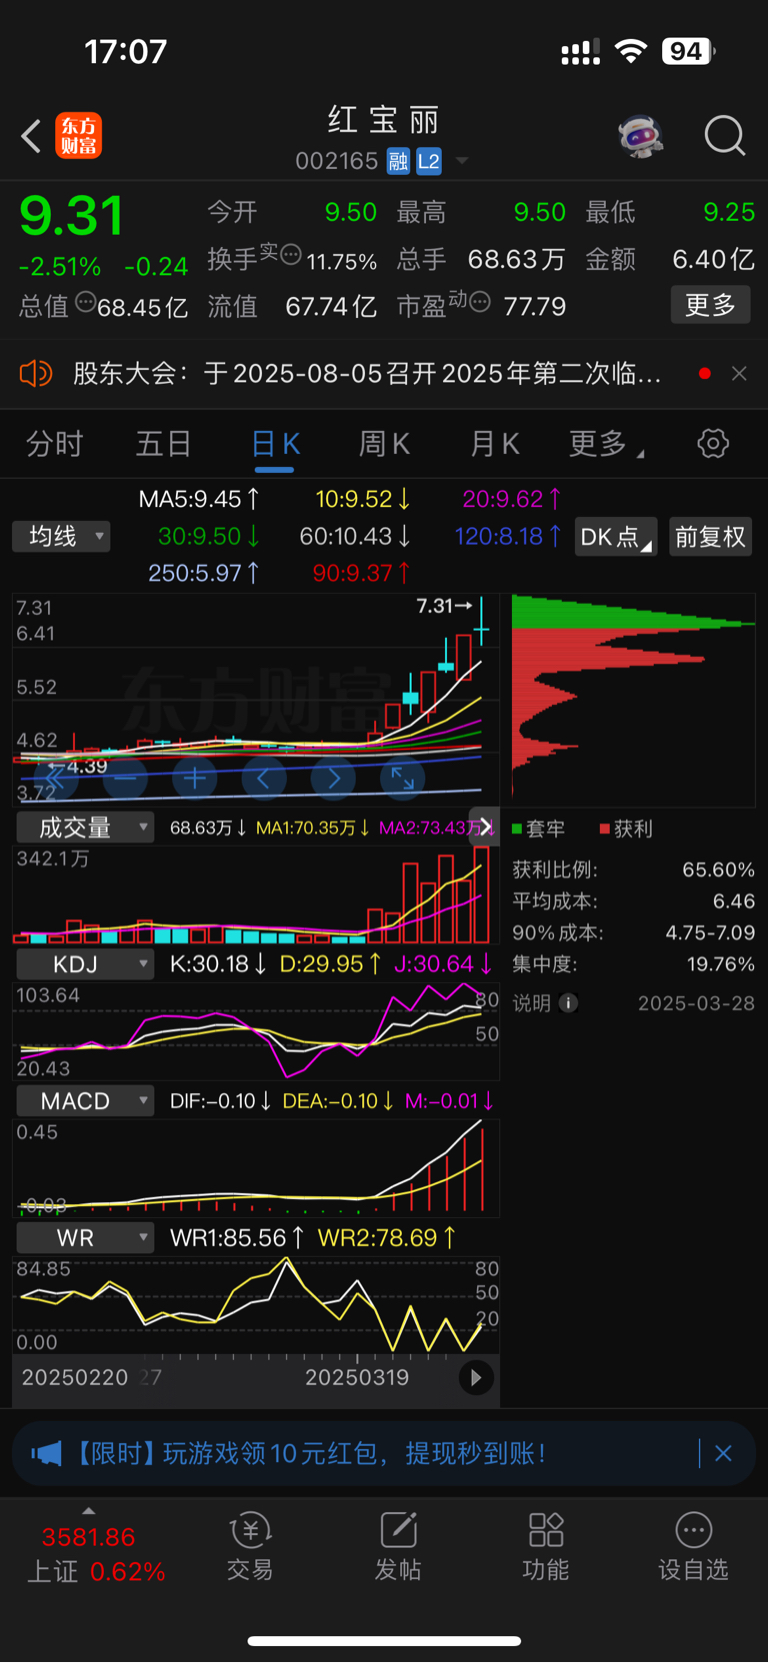Screen dimensions: 768x1663
Task: Tap the L2 level badge
Action: coord(429,161)
